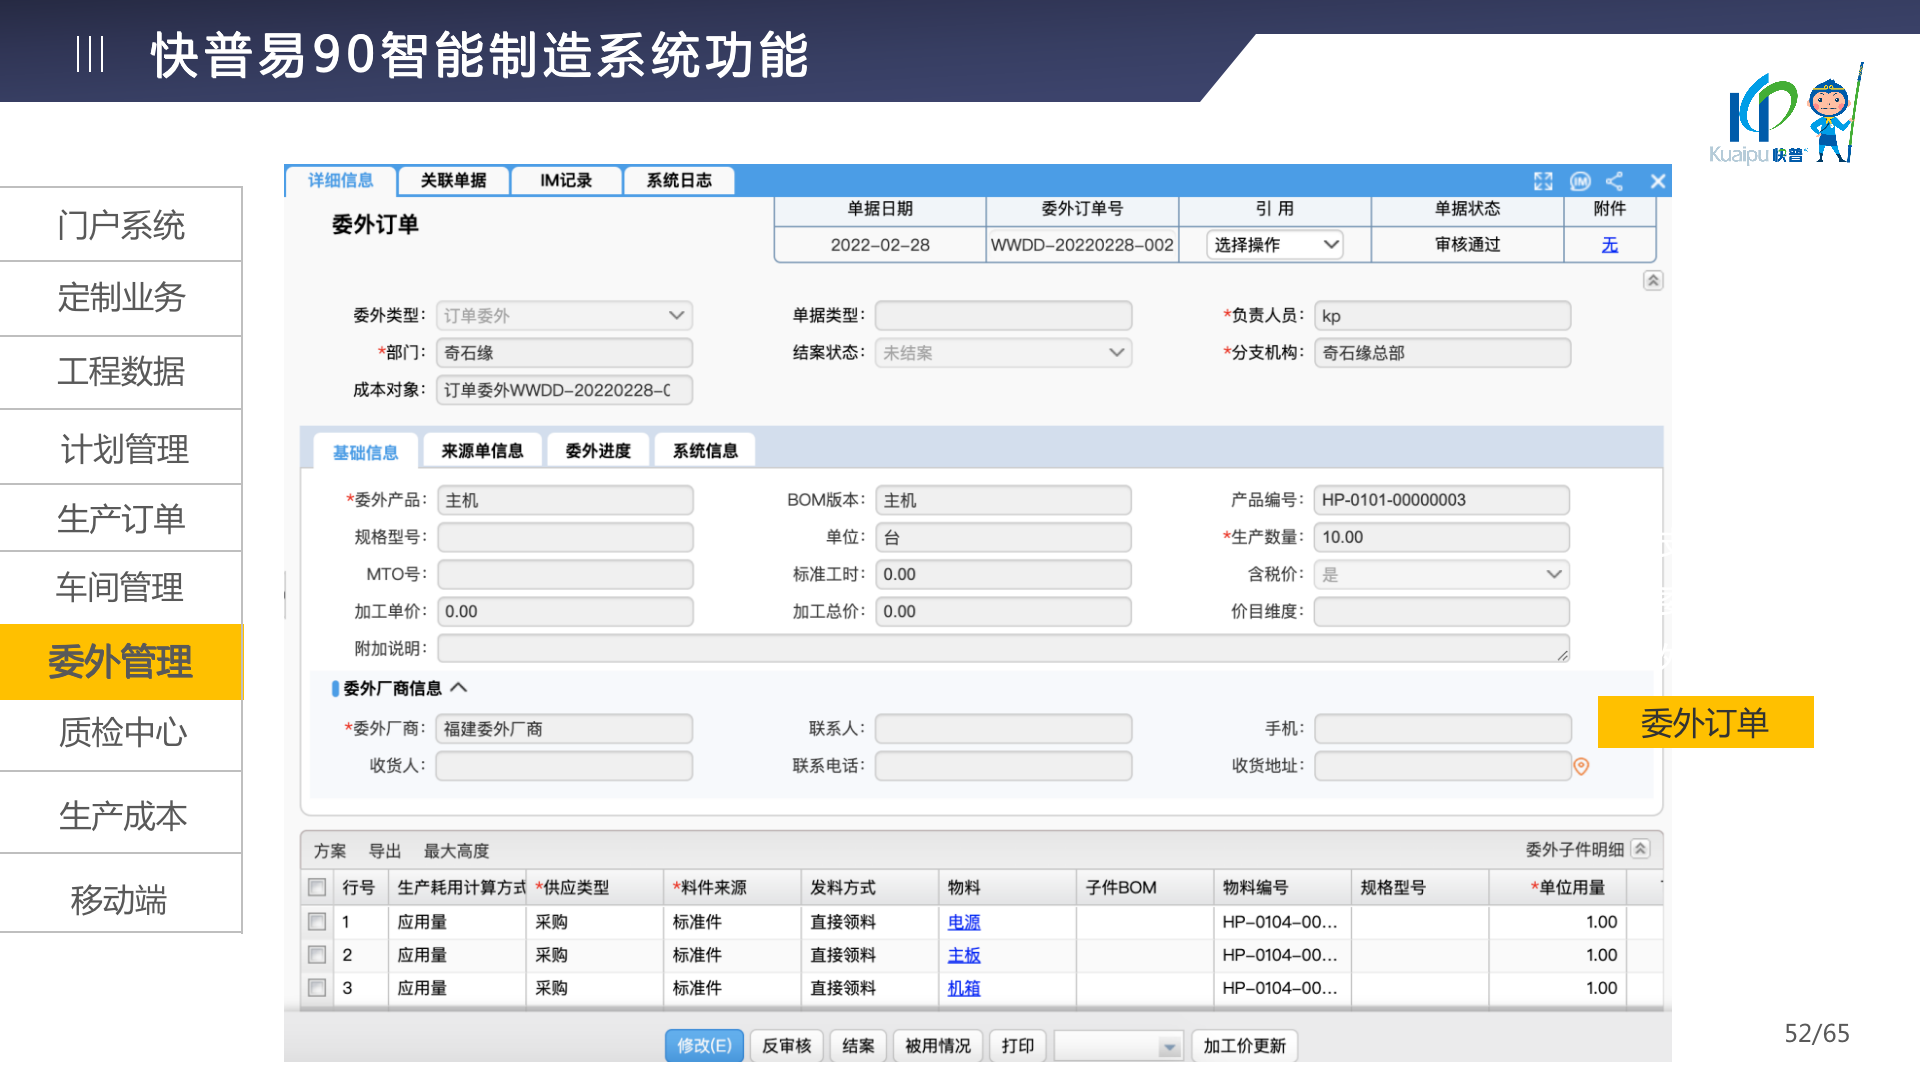1920x1080 pixels.
Task: Click the 反审核 button
Action: [x=786, y=1045]
